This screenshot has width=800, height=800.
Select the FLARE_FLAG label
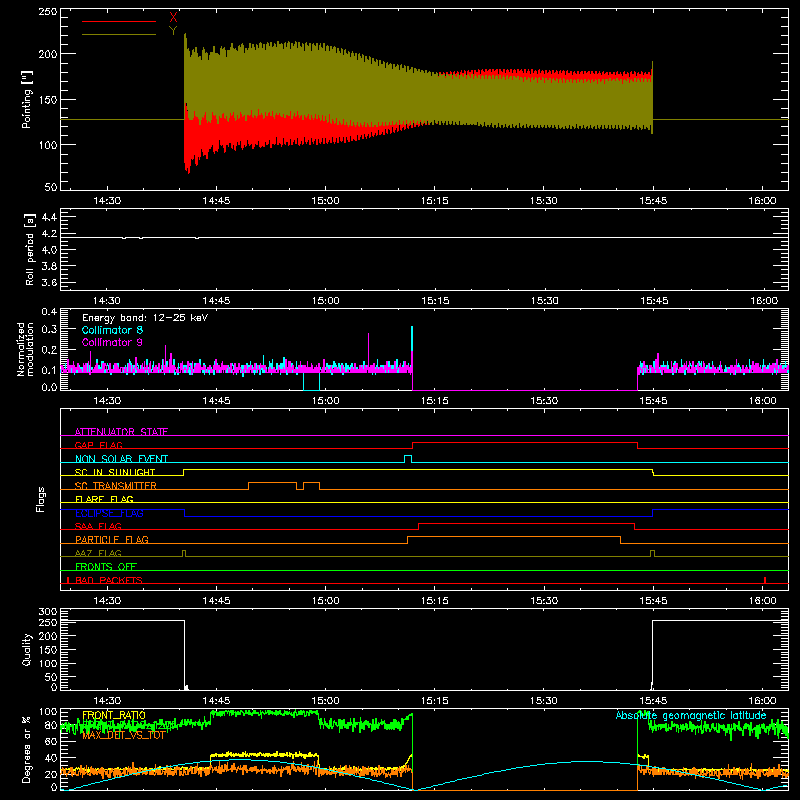tap(104, 499)
